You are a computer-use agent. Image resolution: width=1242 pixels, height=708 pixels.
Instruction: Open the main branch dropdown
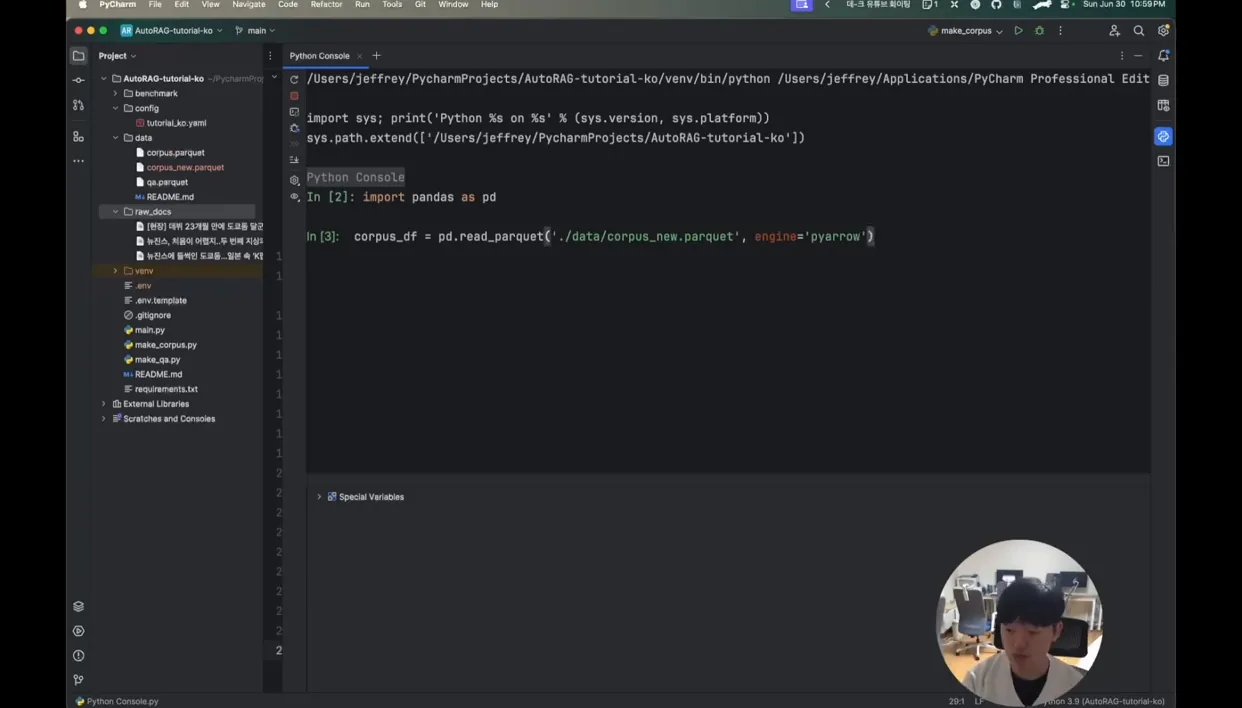pyautogui.click(x=255, y=31)
